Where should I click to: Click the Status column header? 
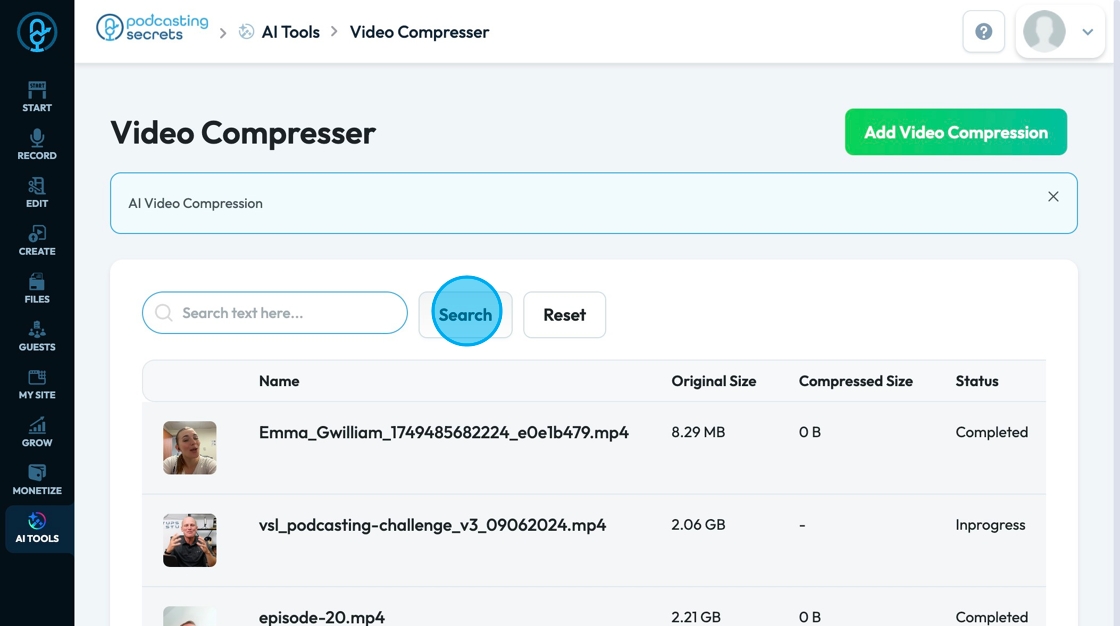(x=977, y=381)
